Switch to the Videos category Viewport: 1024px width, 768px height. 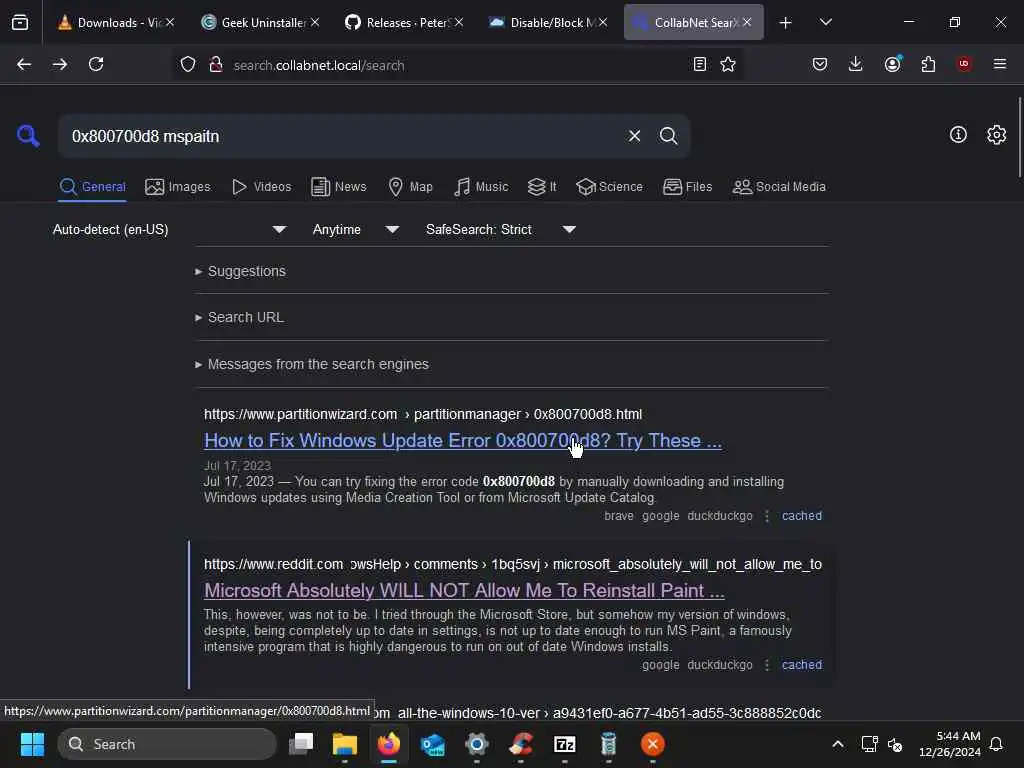[x=262, y=187]
